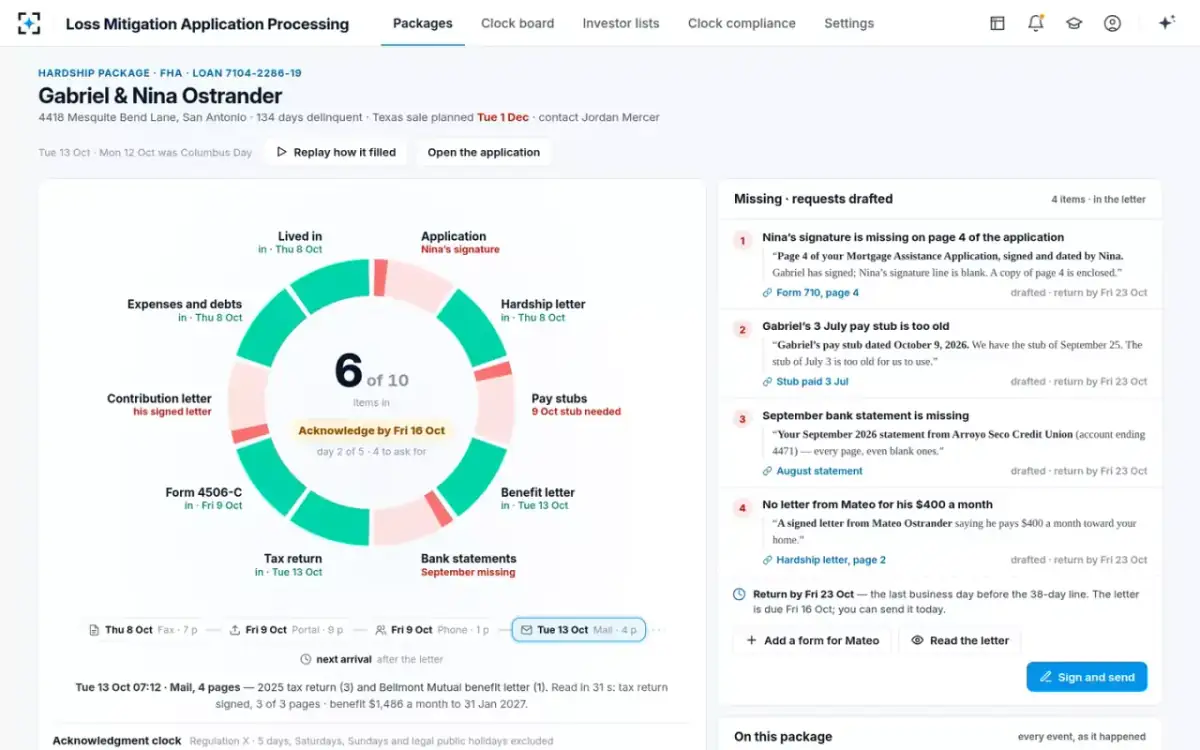
Task: Click the Form 4506-C label
Action: click(x=204, y=492)
